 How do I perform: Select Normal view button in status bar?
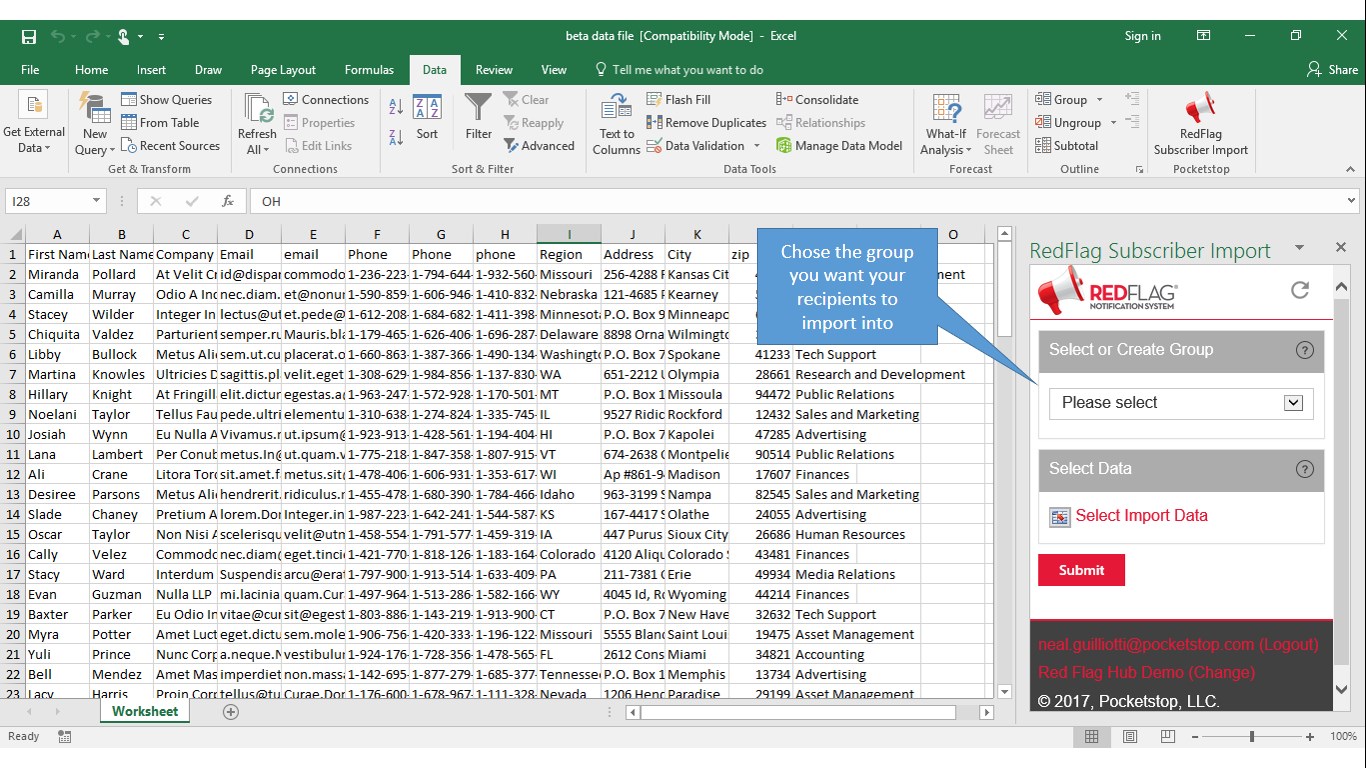(x=1092, y=737)
